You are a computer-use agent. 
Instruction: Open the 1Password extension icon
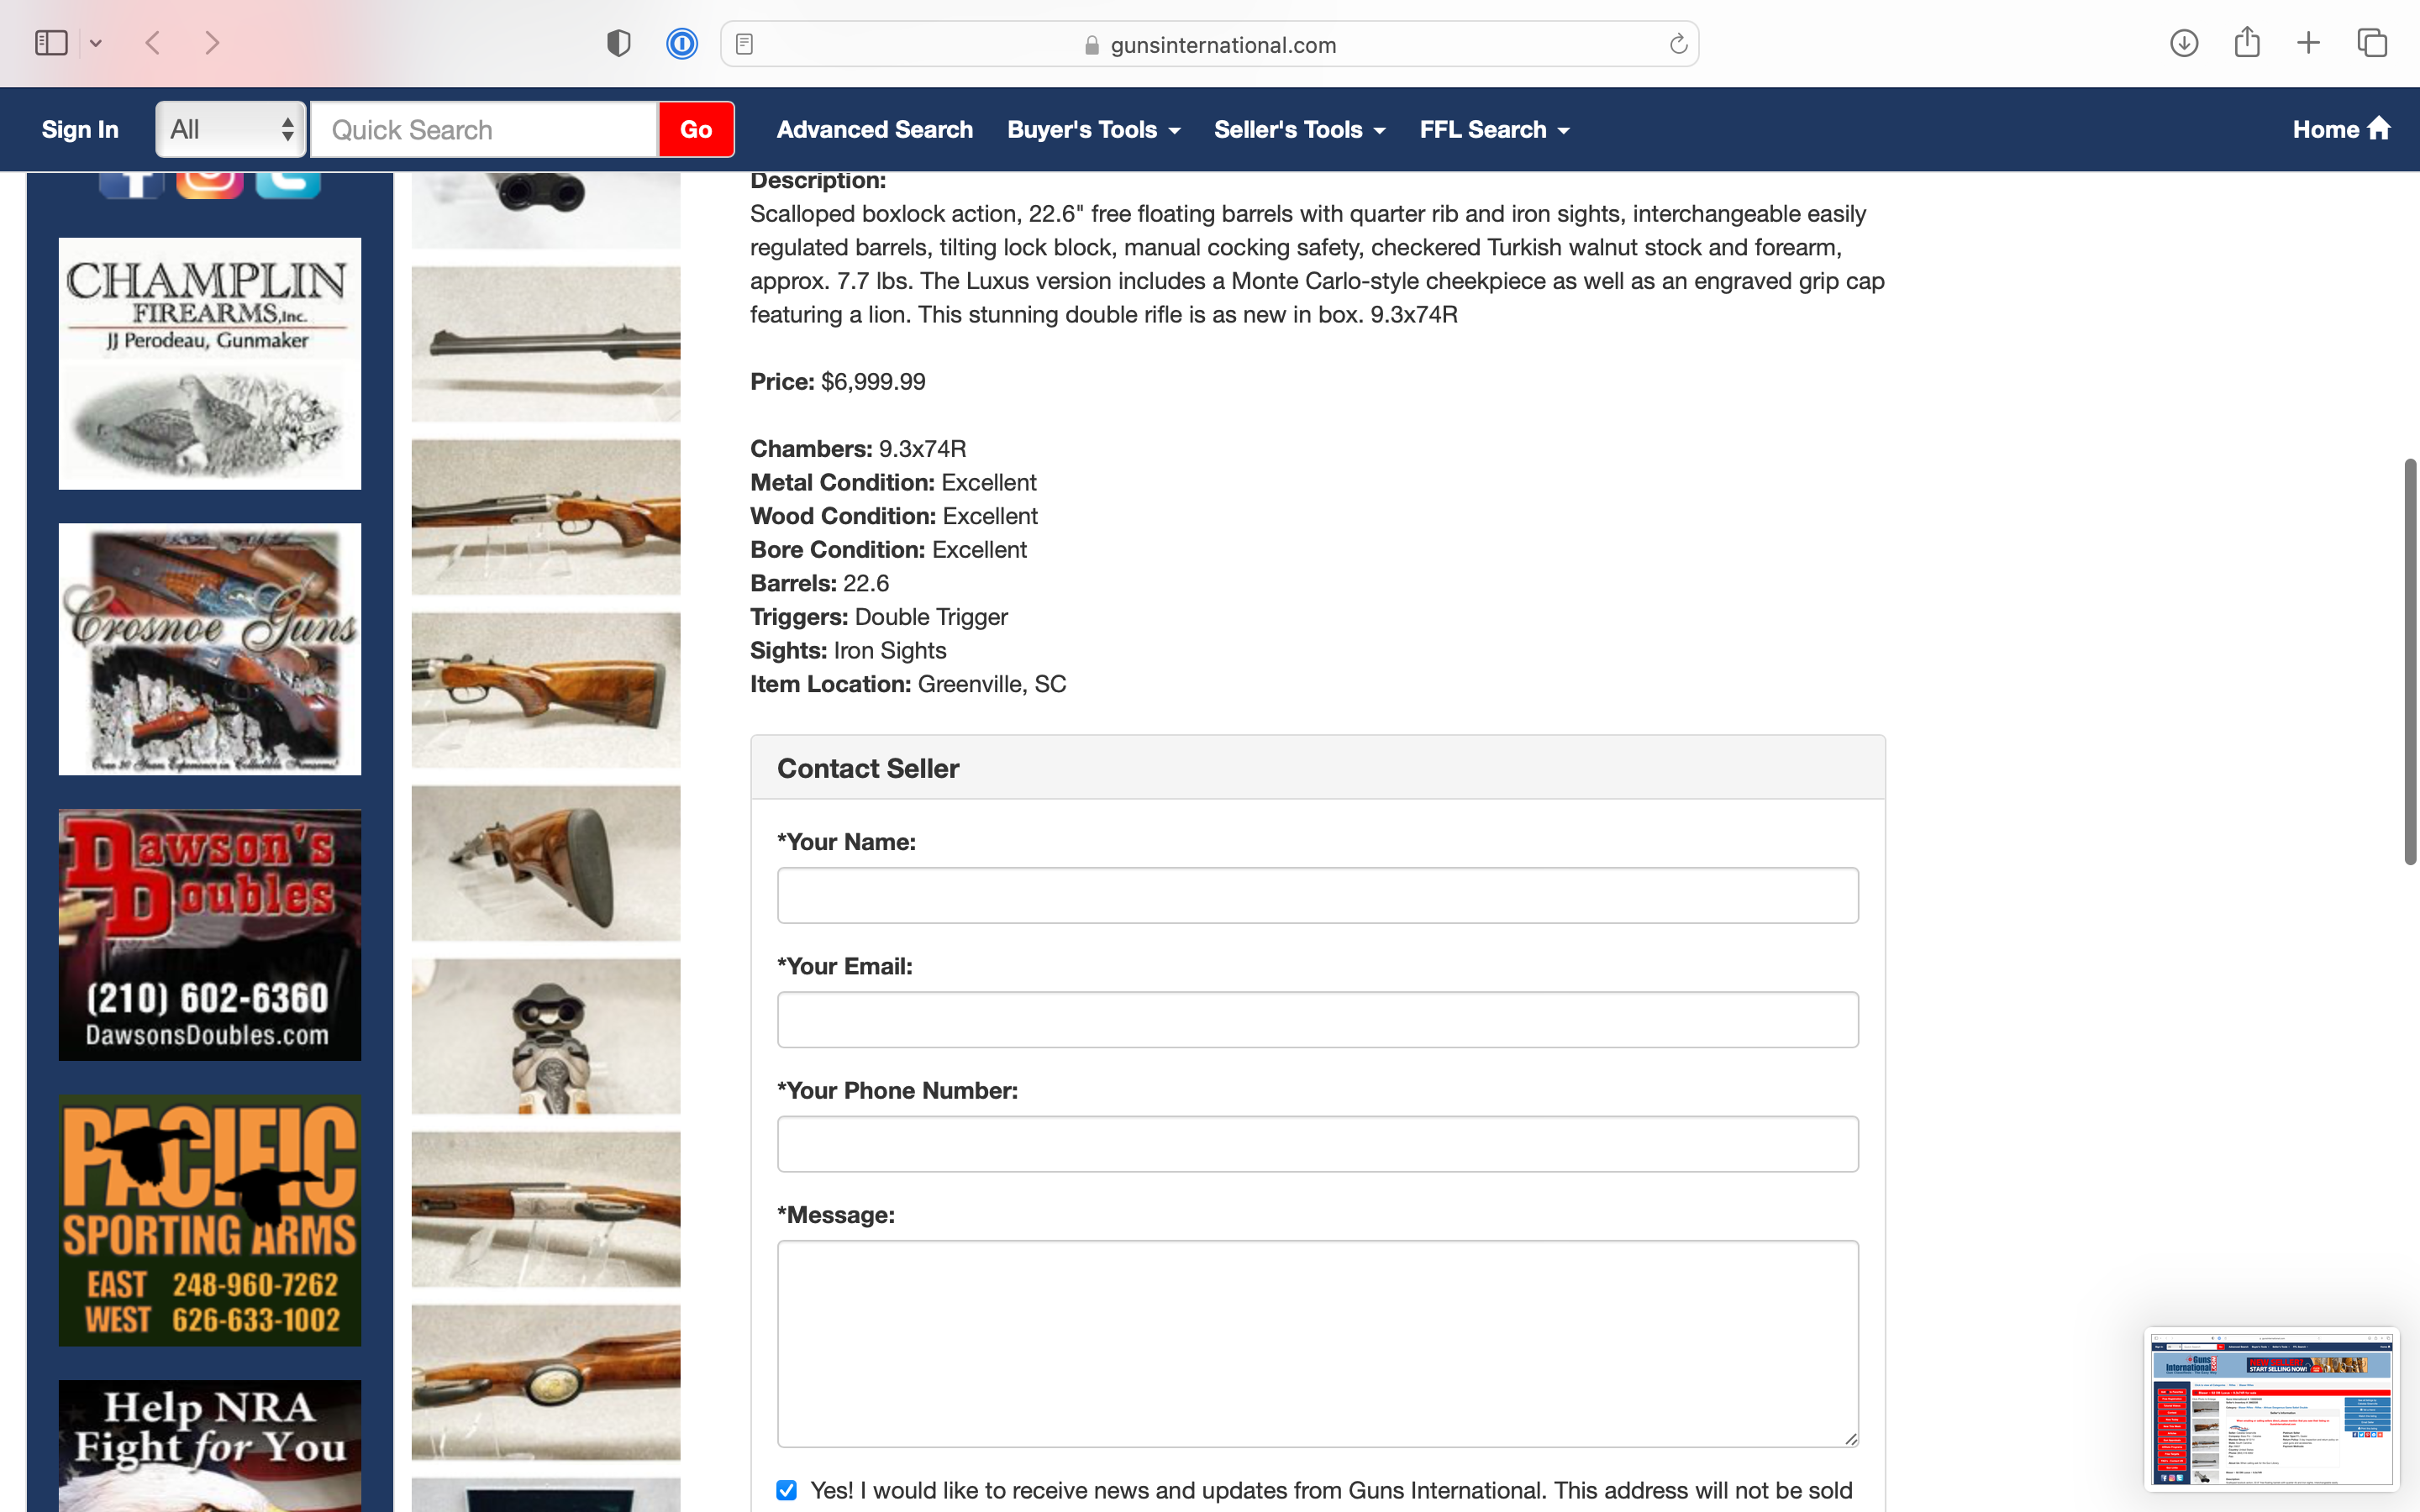(x=682, y=43)
